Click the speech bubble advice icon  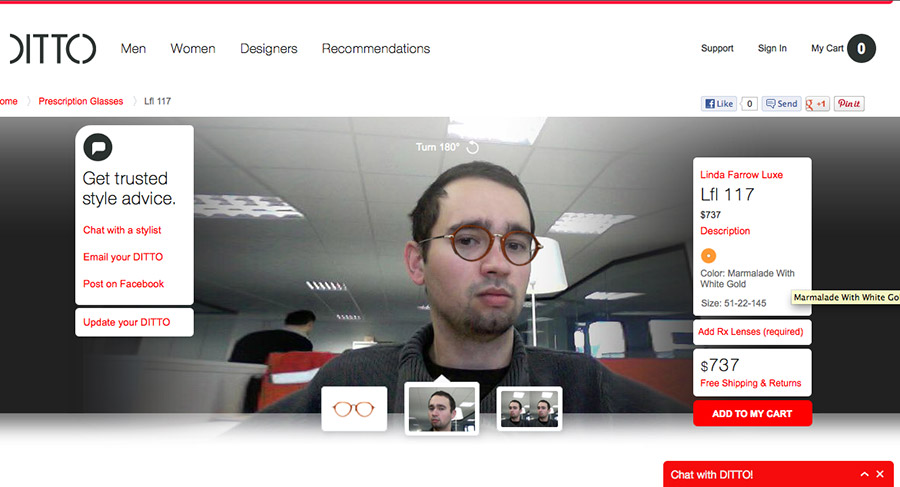point(98,147)
